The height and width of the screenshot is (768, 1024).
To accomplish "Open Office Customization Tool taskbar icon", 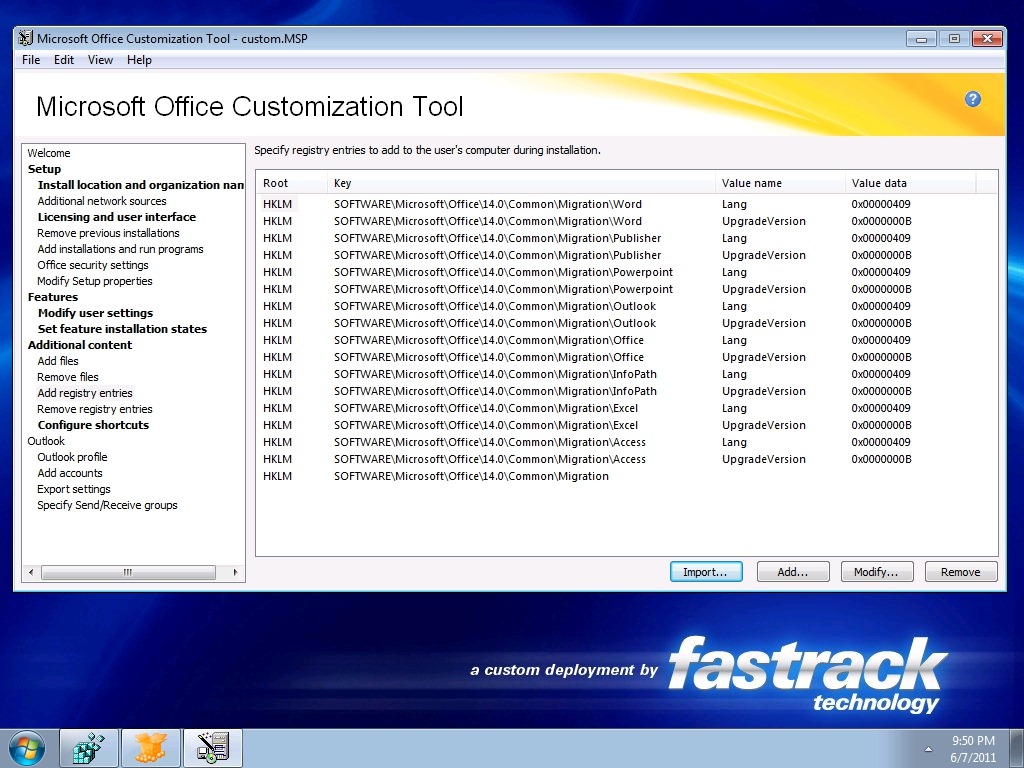I will pyautogui.click(x=213, y=748).
